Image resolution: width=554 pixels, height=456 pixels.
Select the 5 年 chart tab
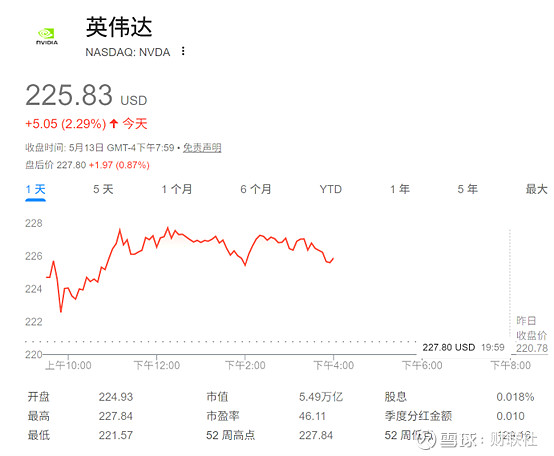(467, 189)
